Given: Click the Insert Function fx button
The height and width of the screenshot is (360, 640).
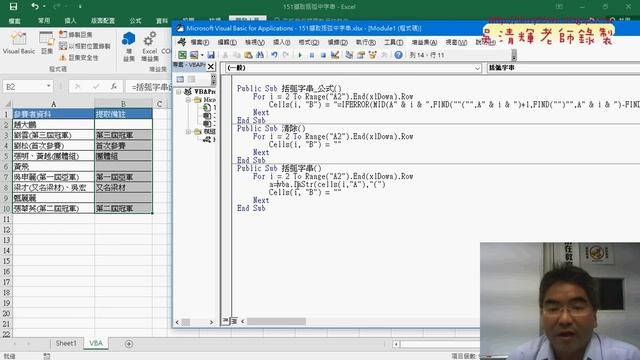Looking at the screenshot, I should 114,87.
